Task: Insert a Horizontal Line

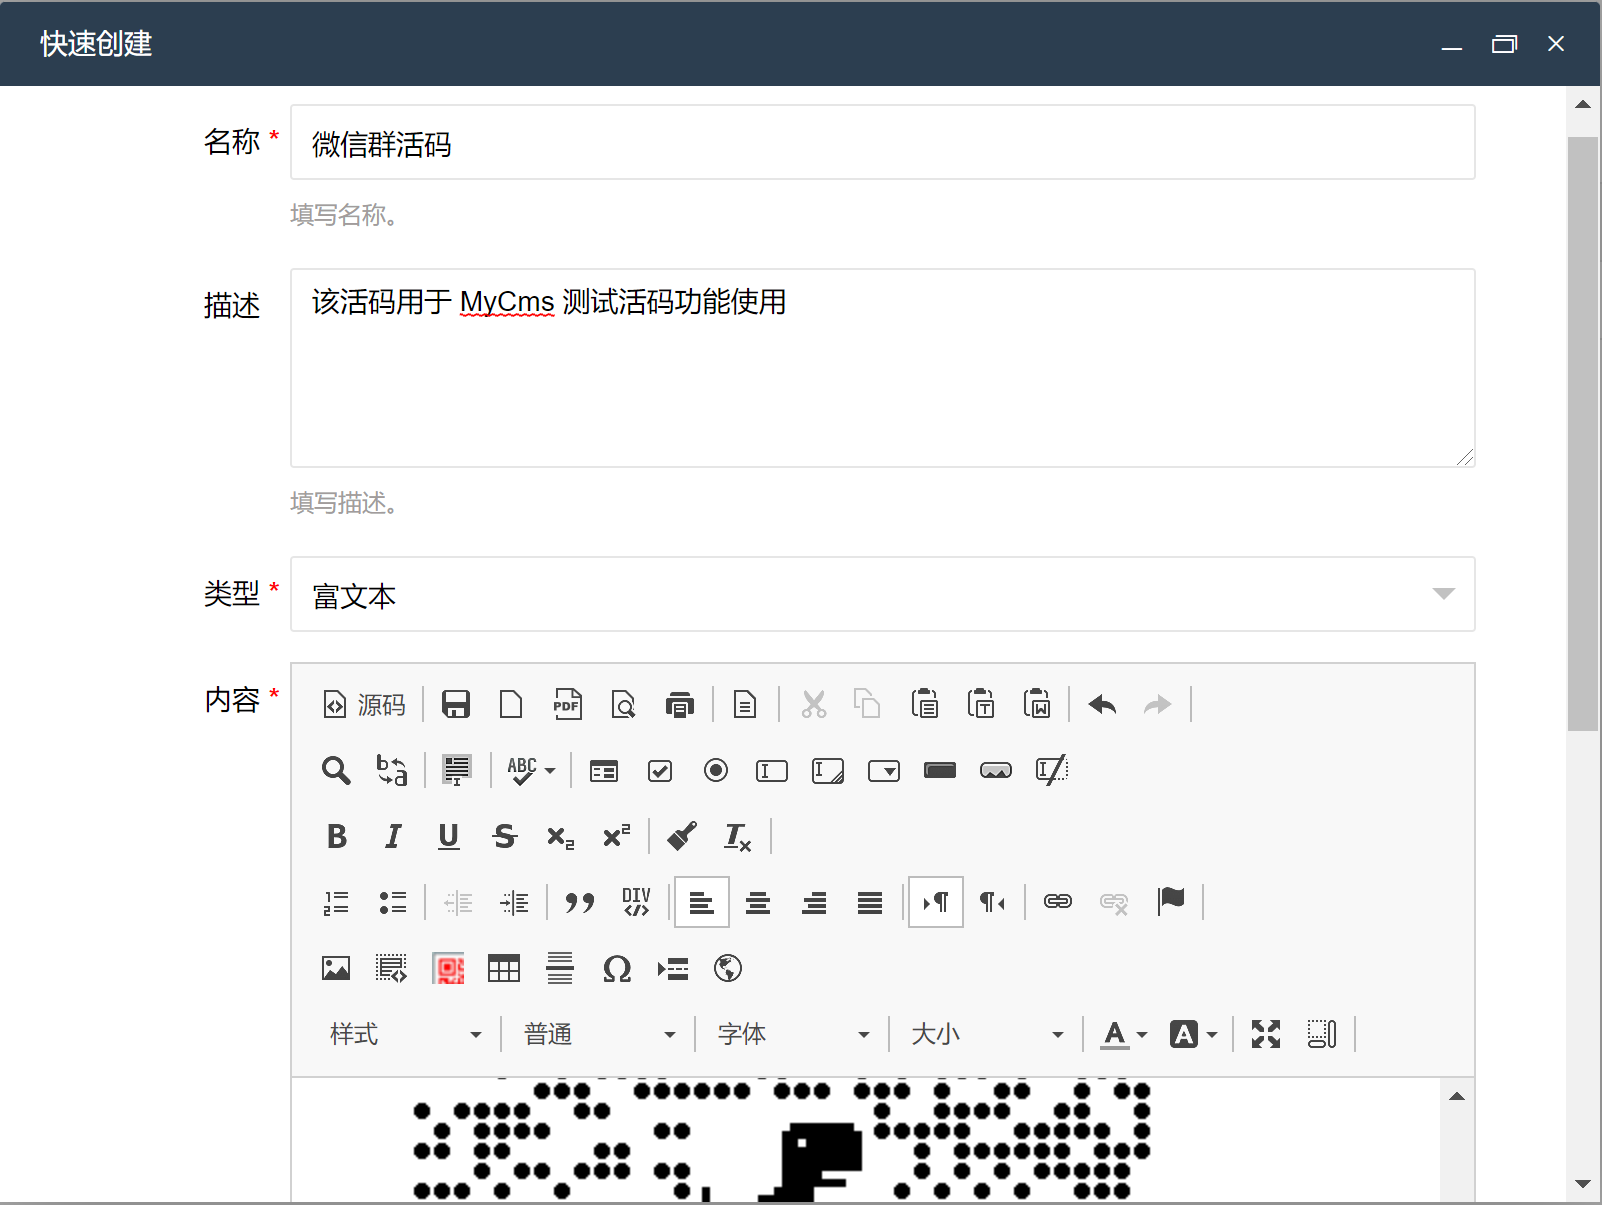Action: pos(560,969)
